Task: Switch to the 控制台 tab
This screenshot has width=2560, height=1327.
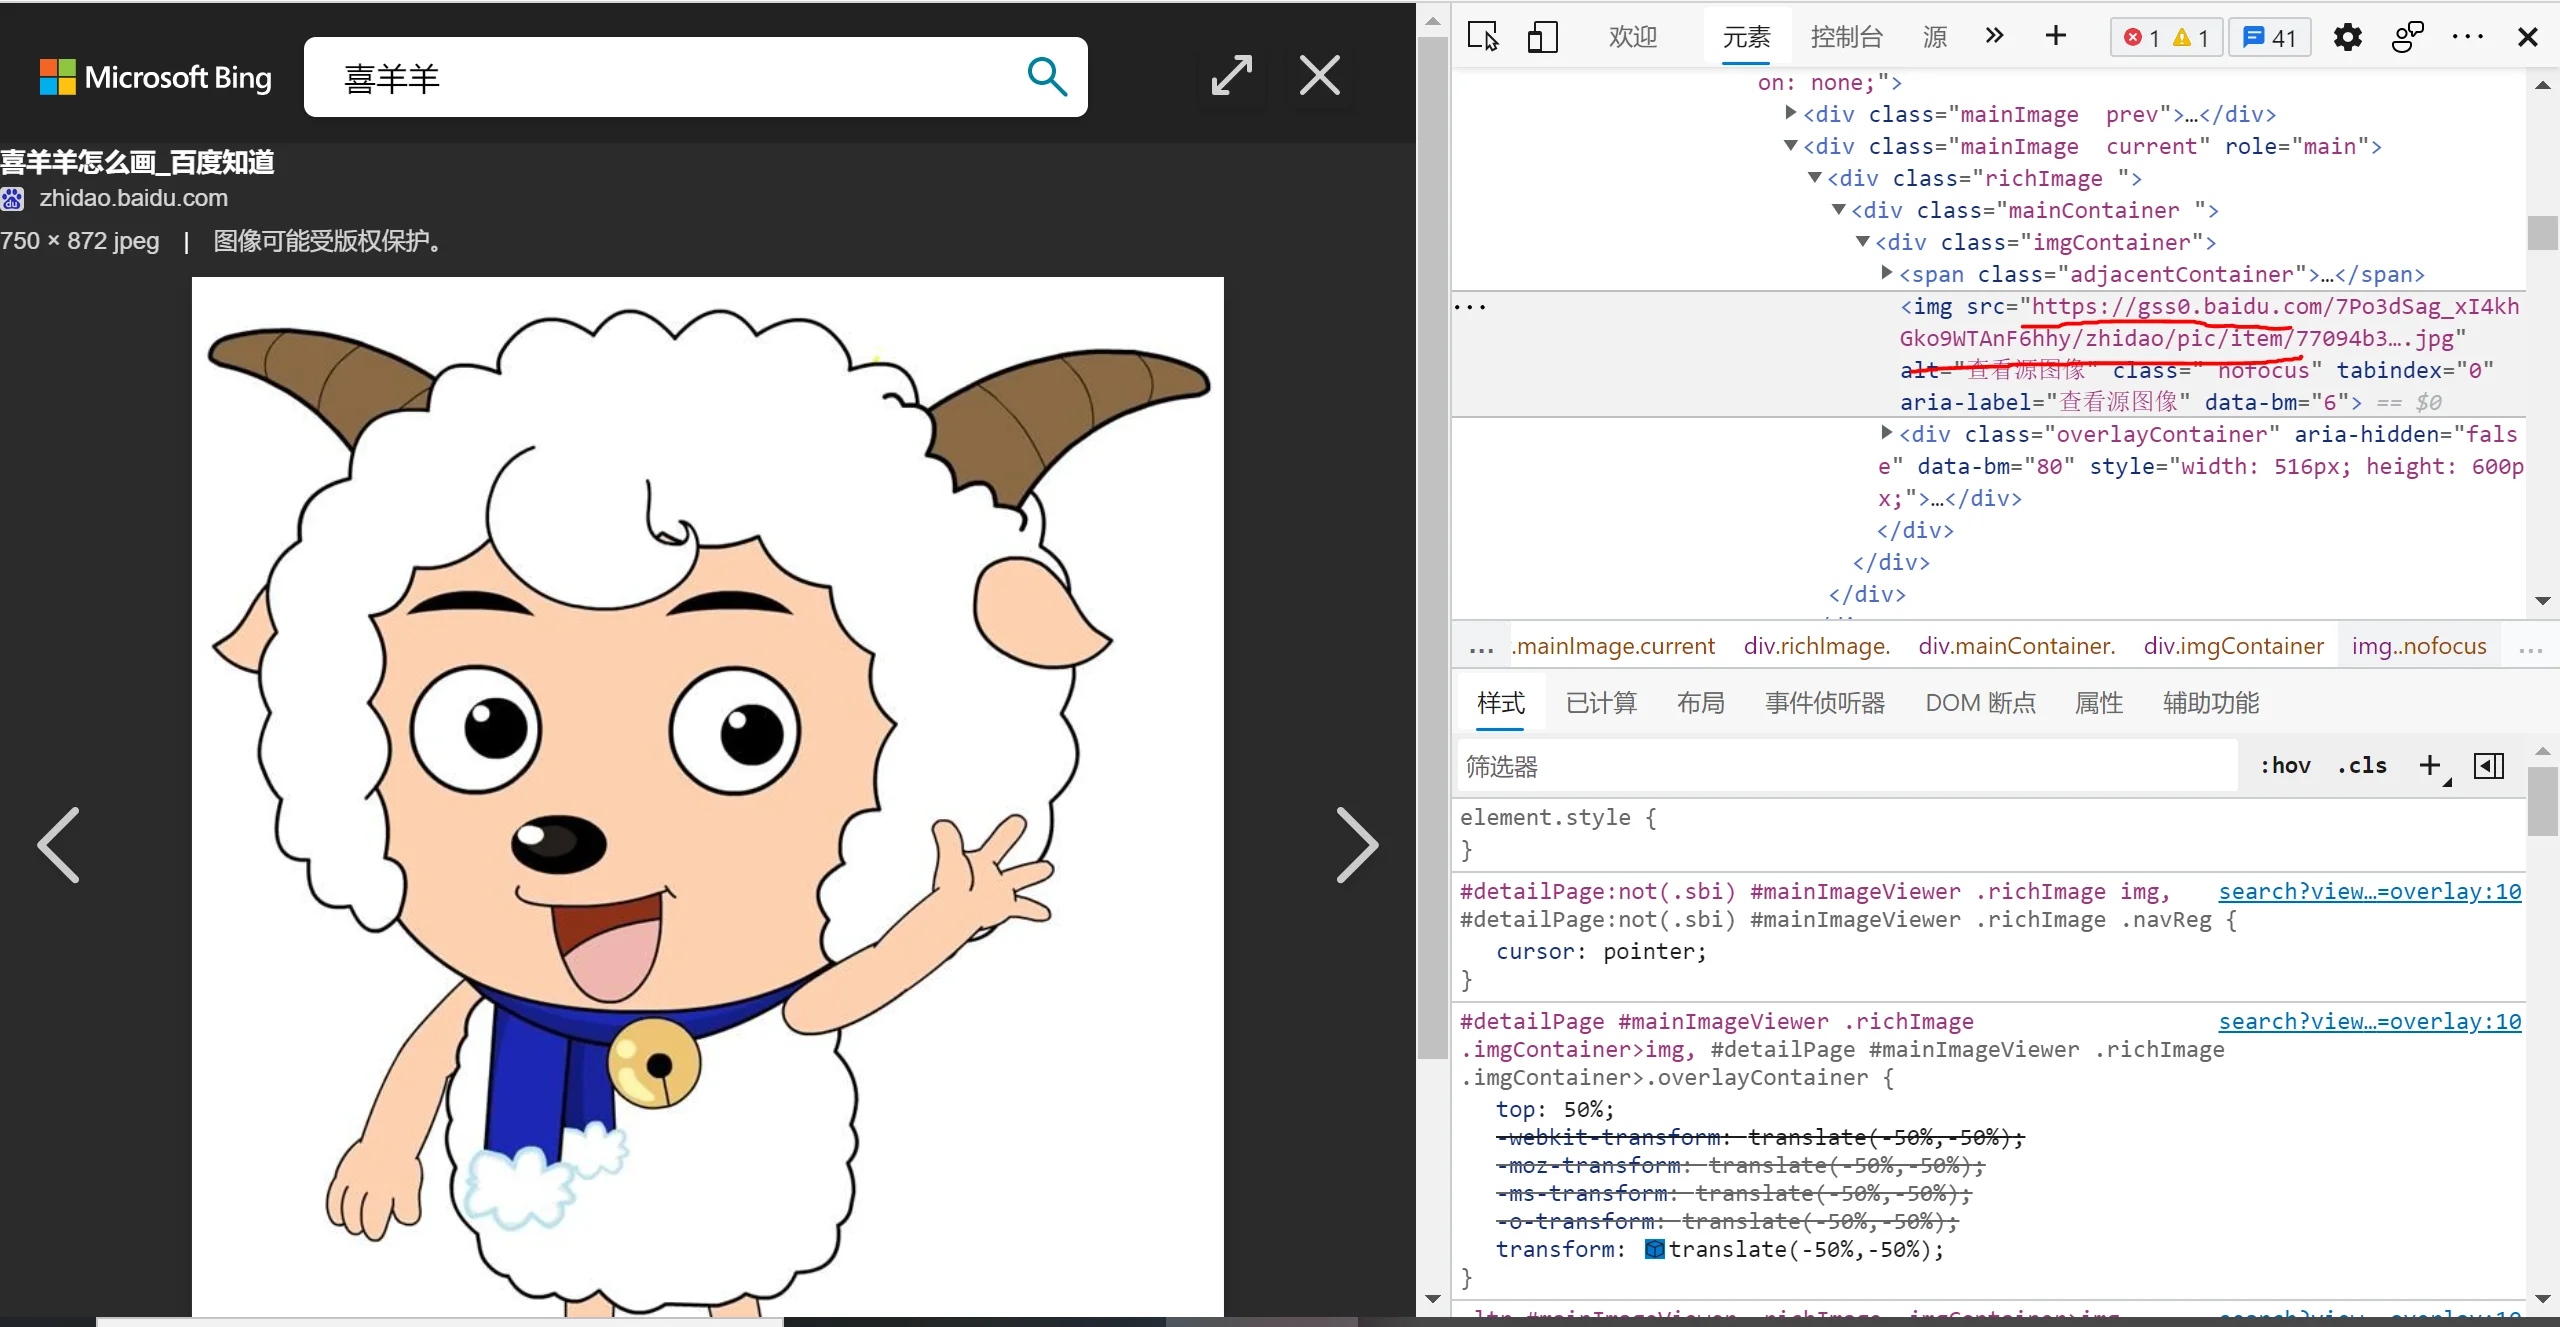Action: coord(1846,37)
